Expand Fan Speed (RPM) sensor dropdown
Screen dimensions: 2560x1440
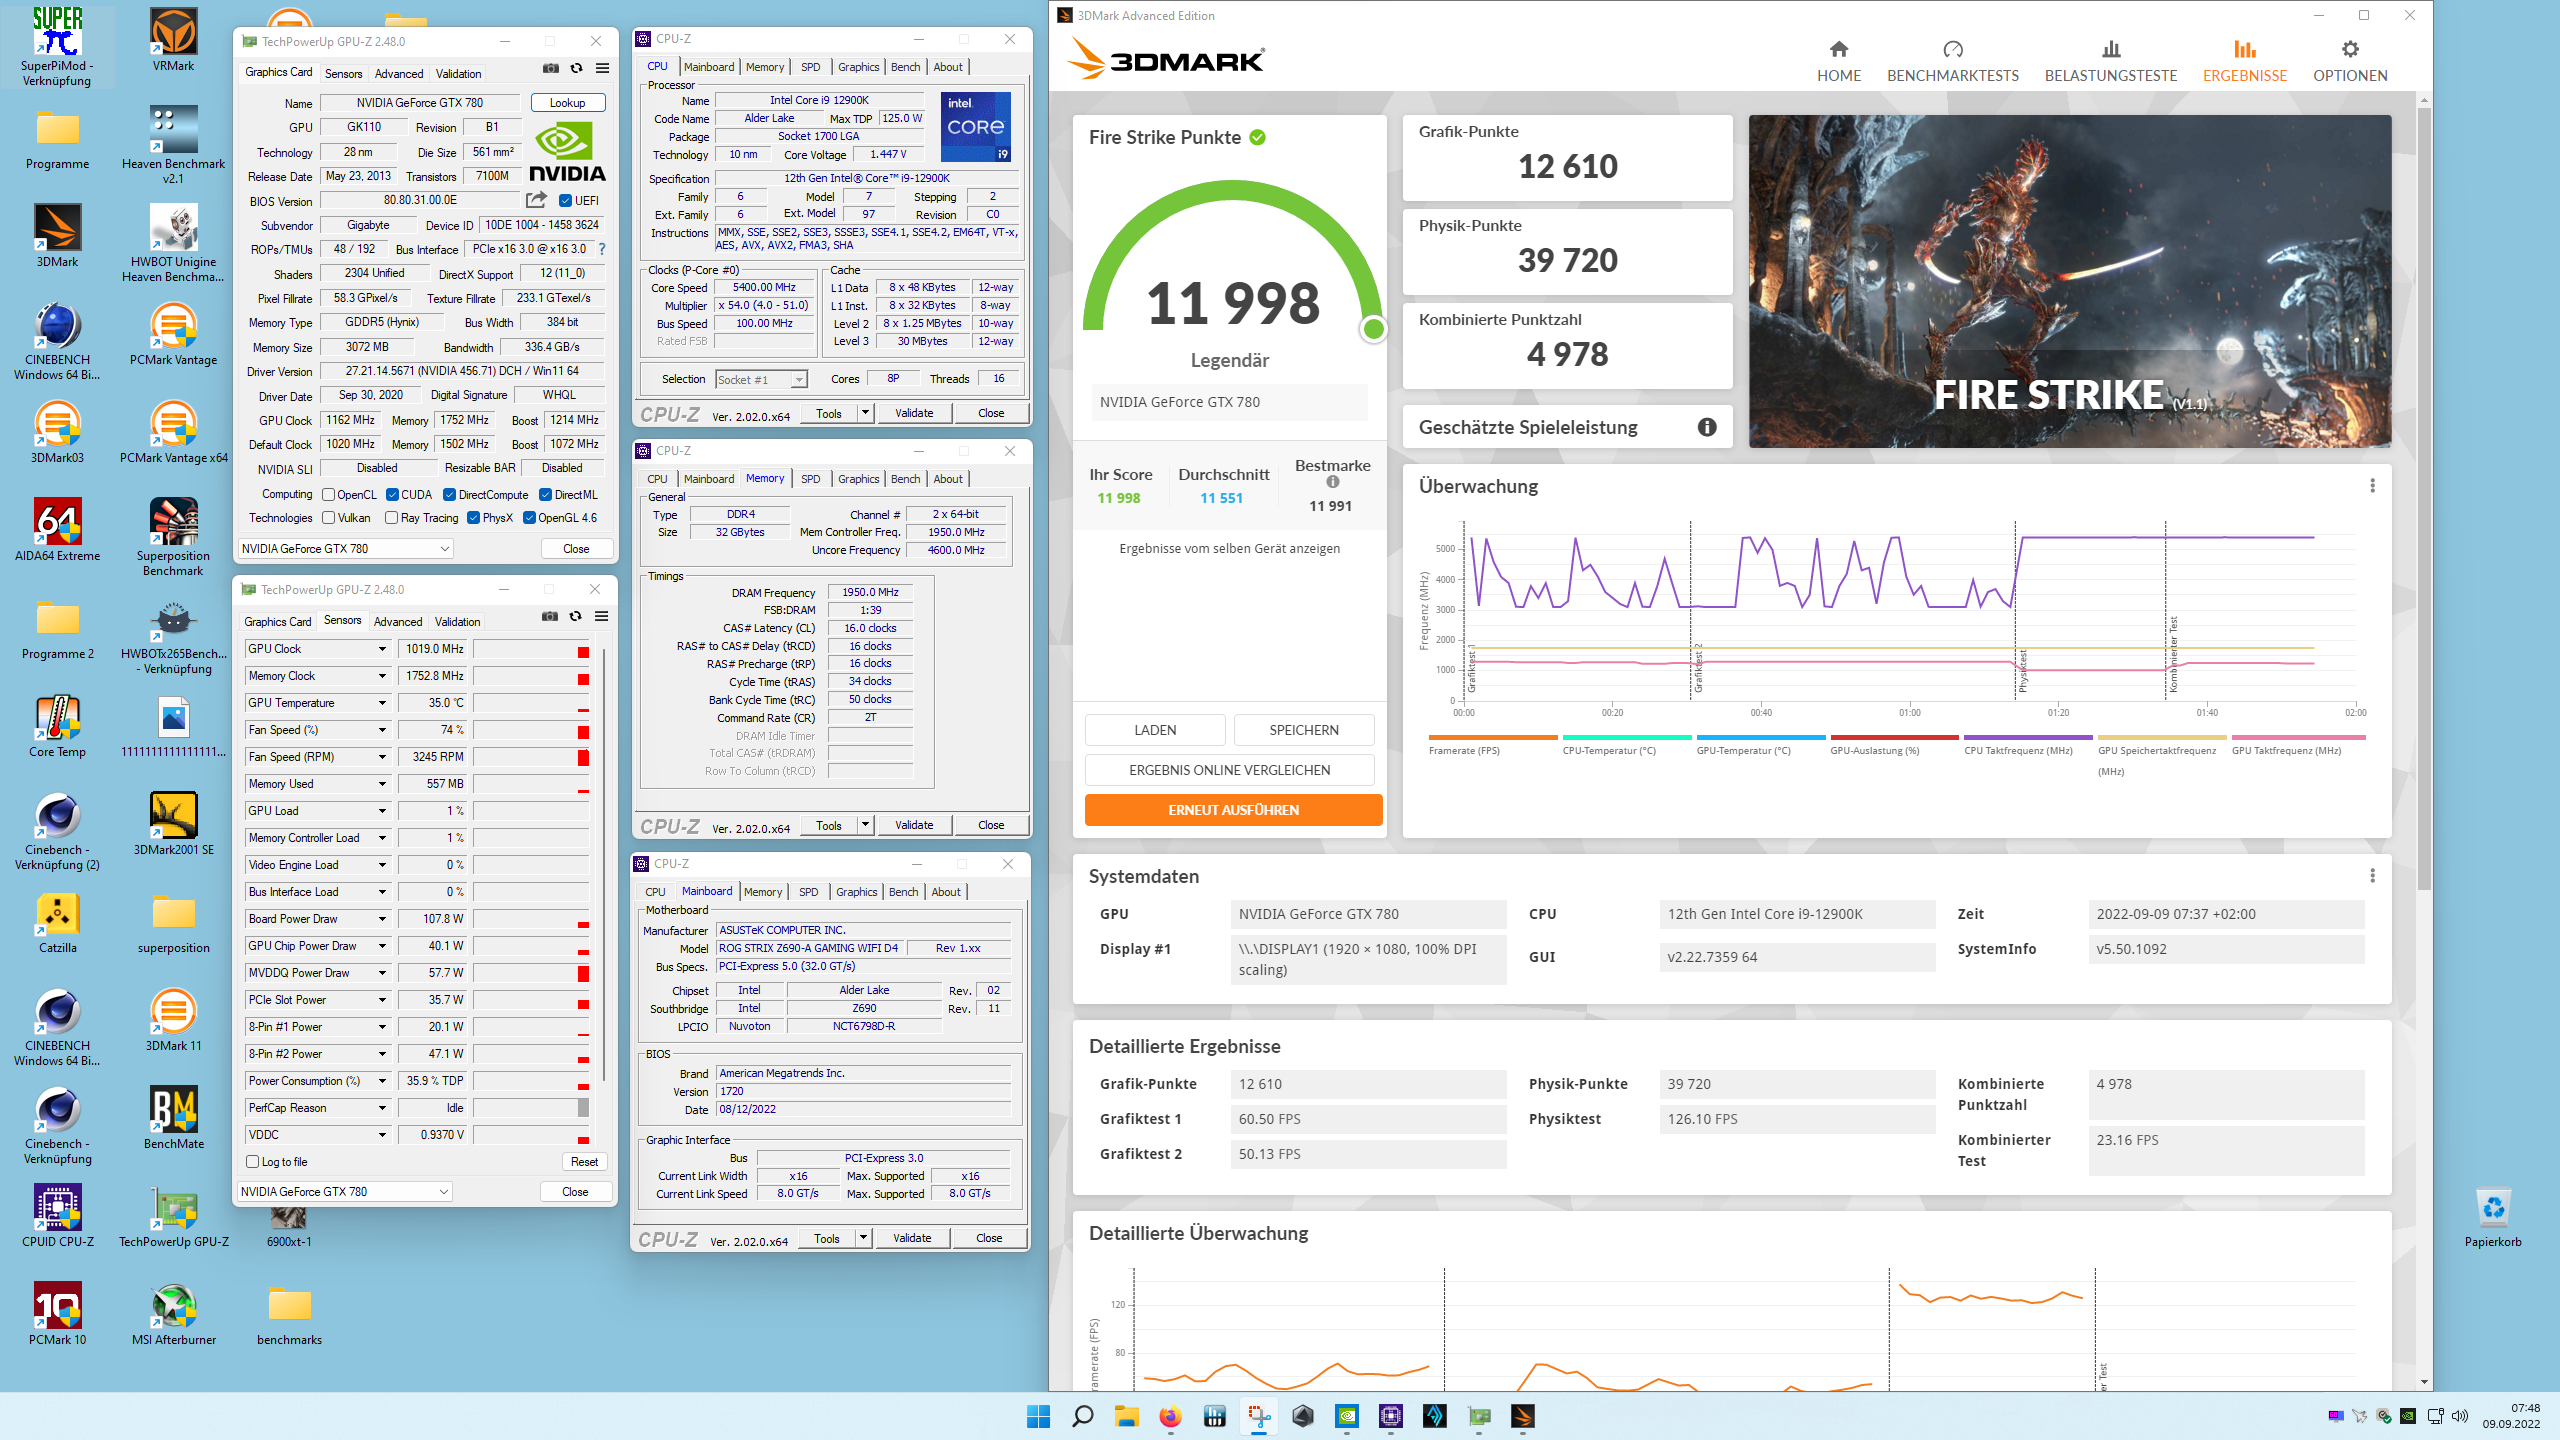pyautogui.click(x=382, y=757)
